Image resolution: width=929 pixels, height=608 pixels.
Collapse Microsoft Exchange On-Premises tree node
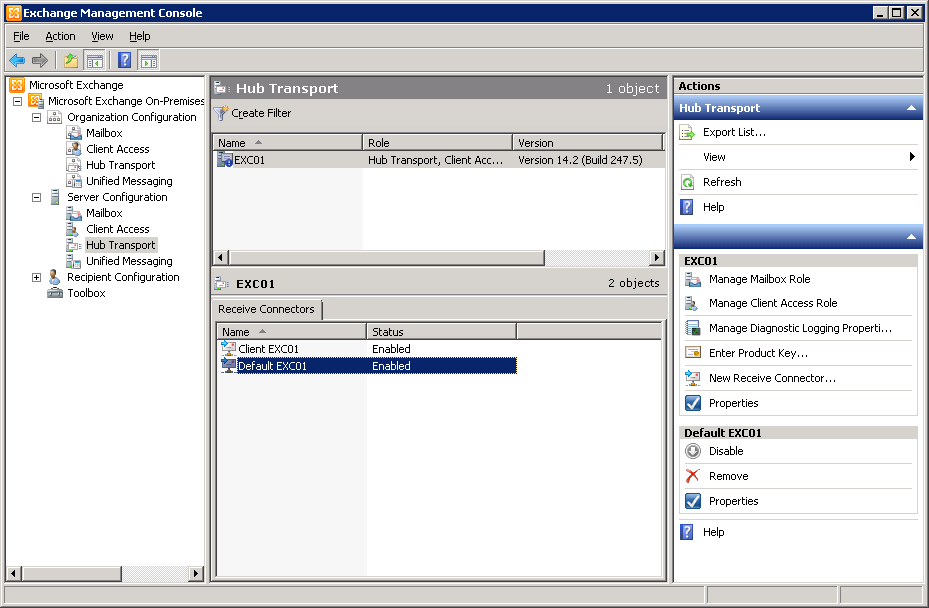(18, 101)
